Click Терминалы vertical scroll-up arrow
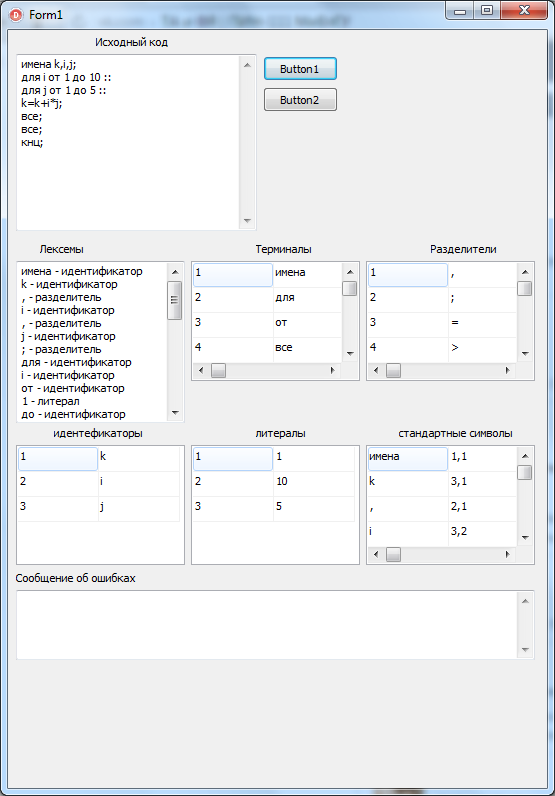 [350, 272]
